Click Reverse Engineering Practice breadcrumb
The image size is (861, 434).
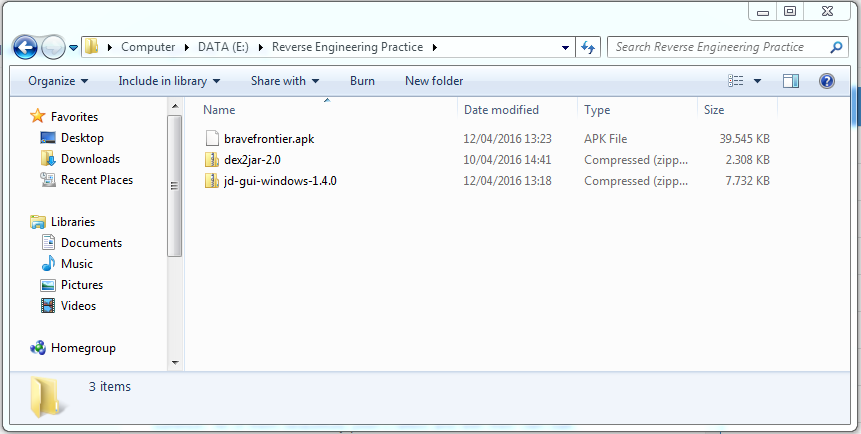[348, 47]
